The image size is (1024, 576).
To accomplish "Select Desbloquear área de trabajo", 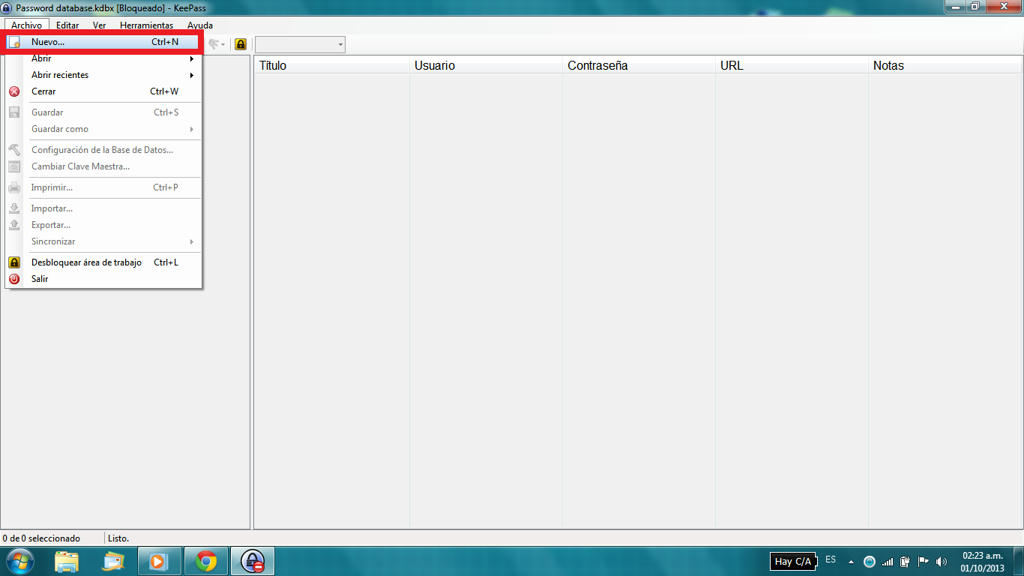I will pos(104,263).
